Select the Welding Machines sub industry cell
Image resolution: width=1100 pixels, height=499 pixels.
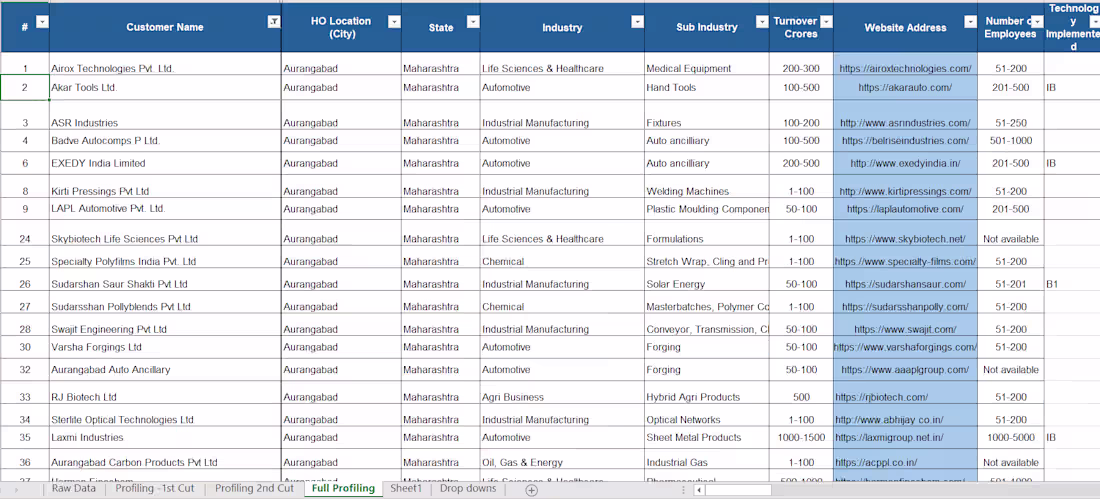(x=706, y=187)
